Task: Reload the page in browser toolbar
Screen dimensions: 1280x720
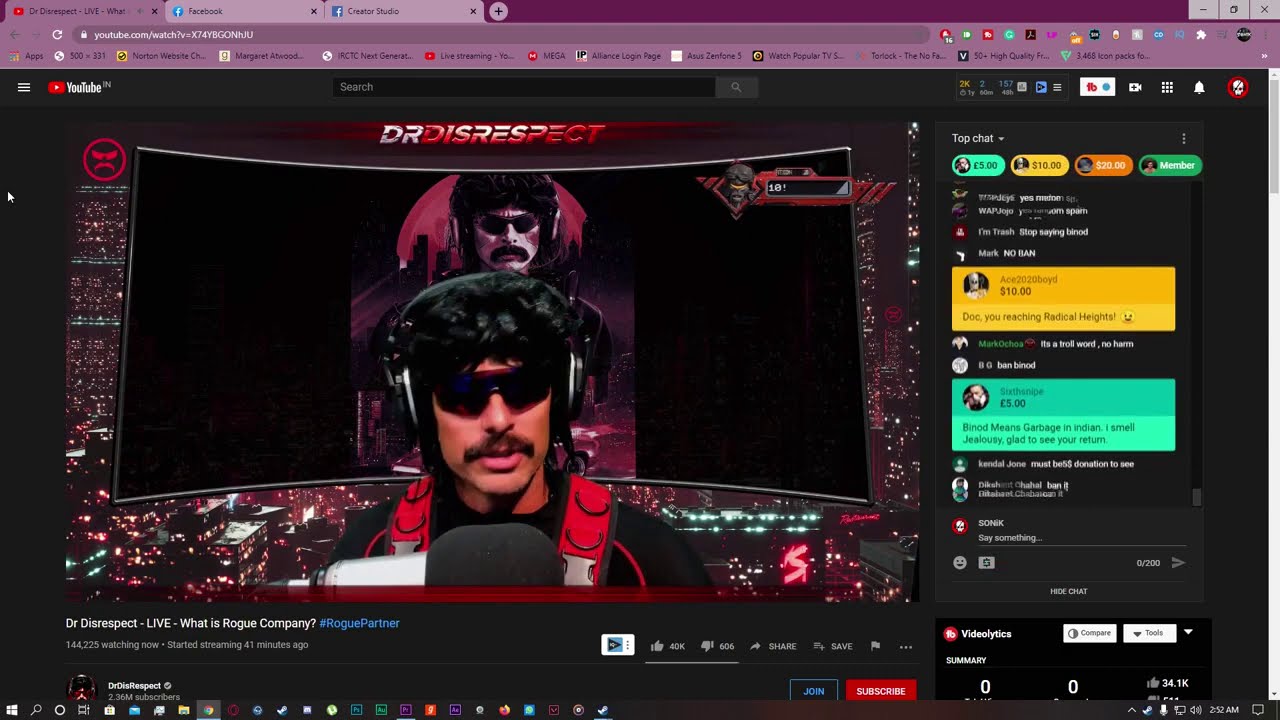Action: click(x=57, y=34)
